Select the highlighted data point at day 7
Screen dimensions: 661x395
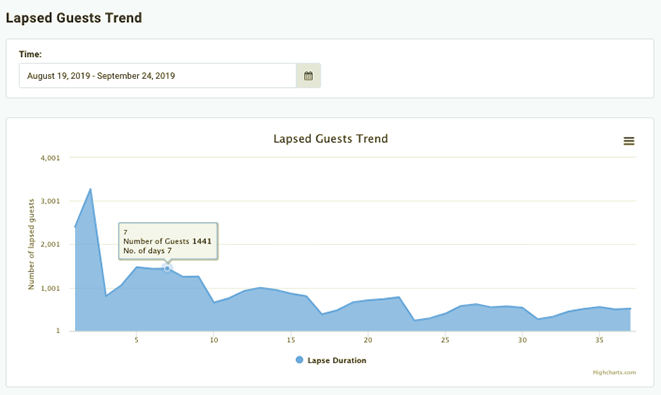pyautogui.click(x=167, y=268)
